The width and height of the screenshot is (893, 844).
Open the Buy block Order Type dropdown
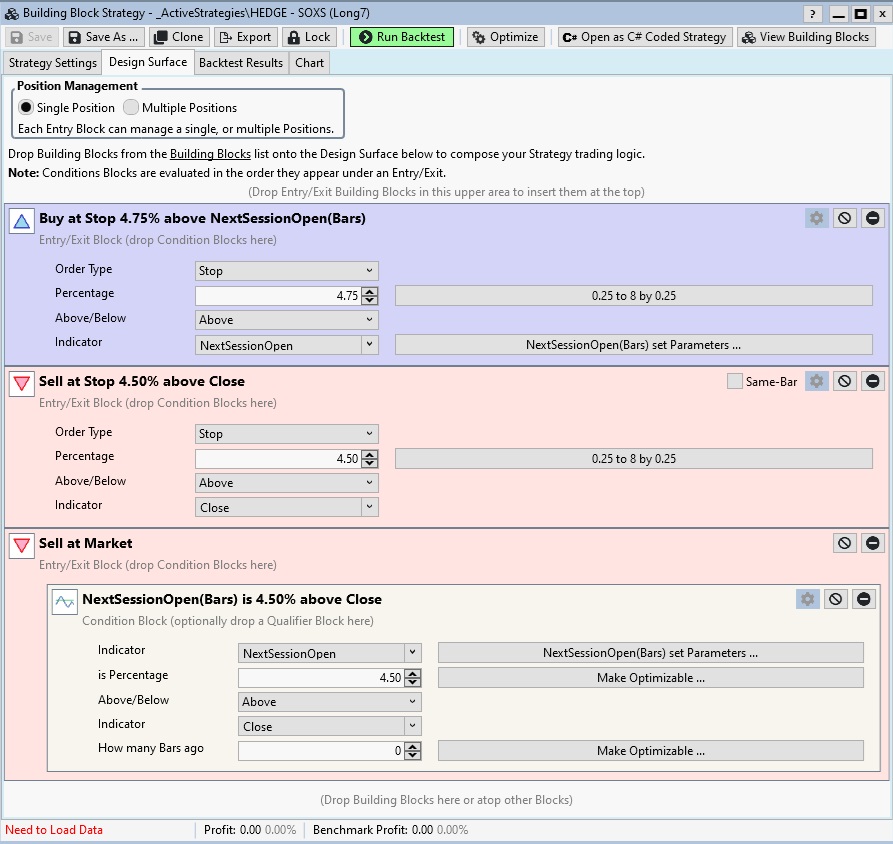[x=286, y=271]
